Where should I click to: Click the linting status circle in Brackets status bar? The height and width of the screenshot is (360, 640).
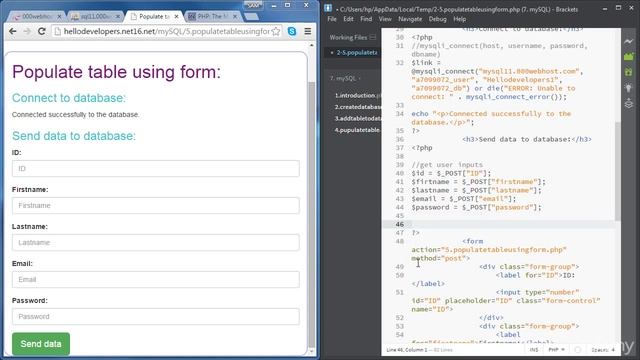pyautogui.click(x=578, y=350)
